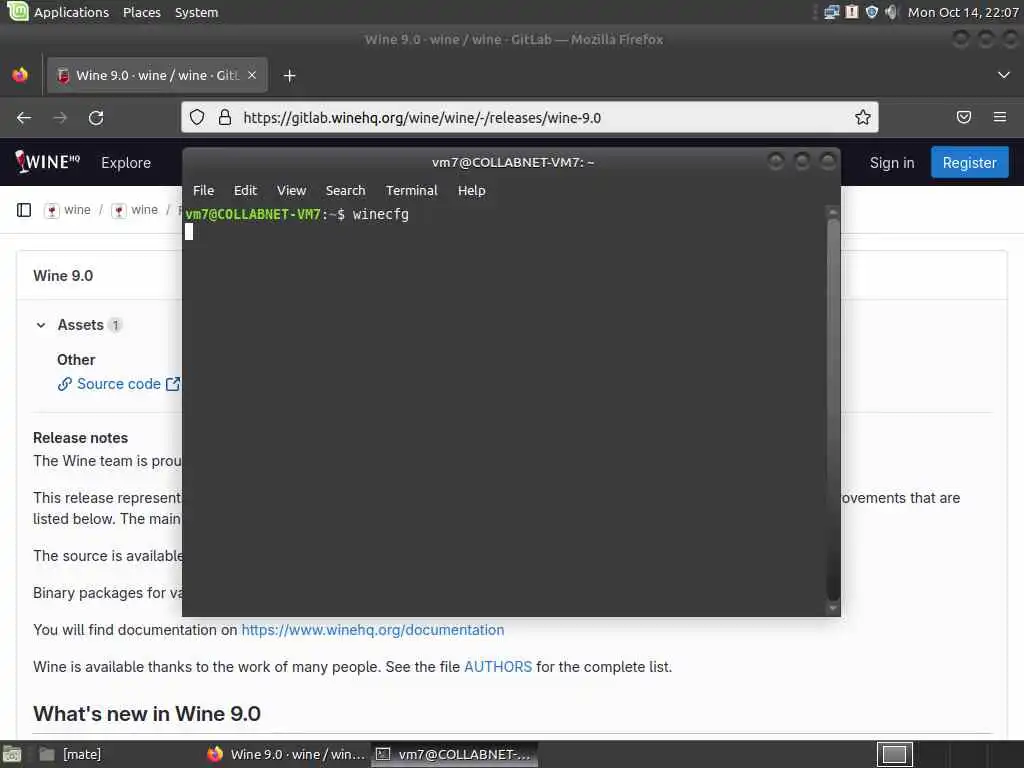Click the What's new in Wine 9.0 heading
The width and height of the screenshot is (1024, 768).
coord(147,714)
